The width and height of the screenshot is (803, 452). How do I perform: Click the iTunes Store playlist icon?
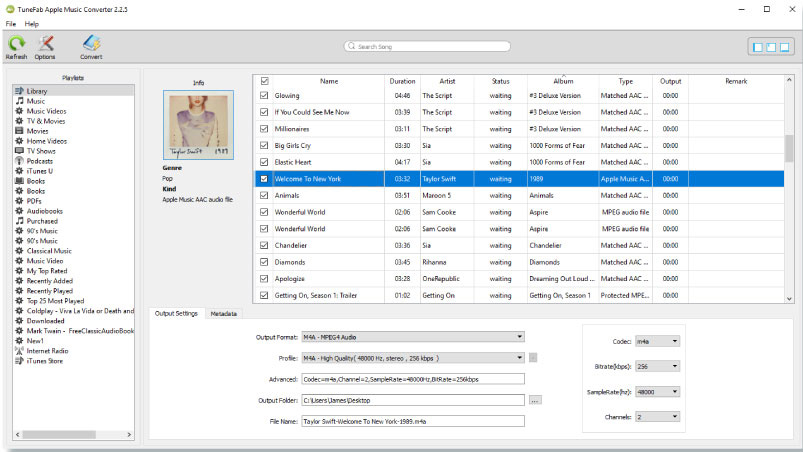pyautogui.click(x=19, y=361)
